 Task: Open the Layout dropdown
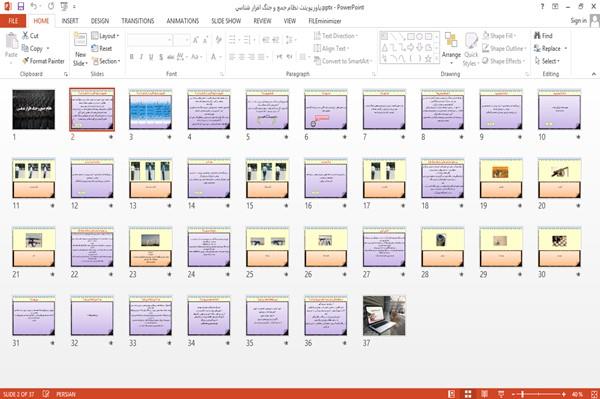point(106,36)
